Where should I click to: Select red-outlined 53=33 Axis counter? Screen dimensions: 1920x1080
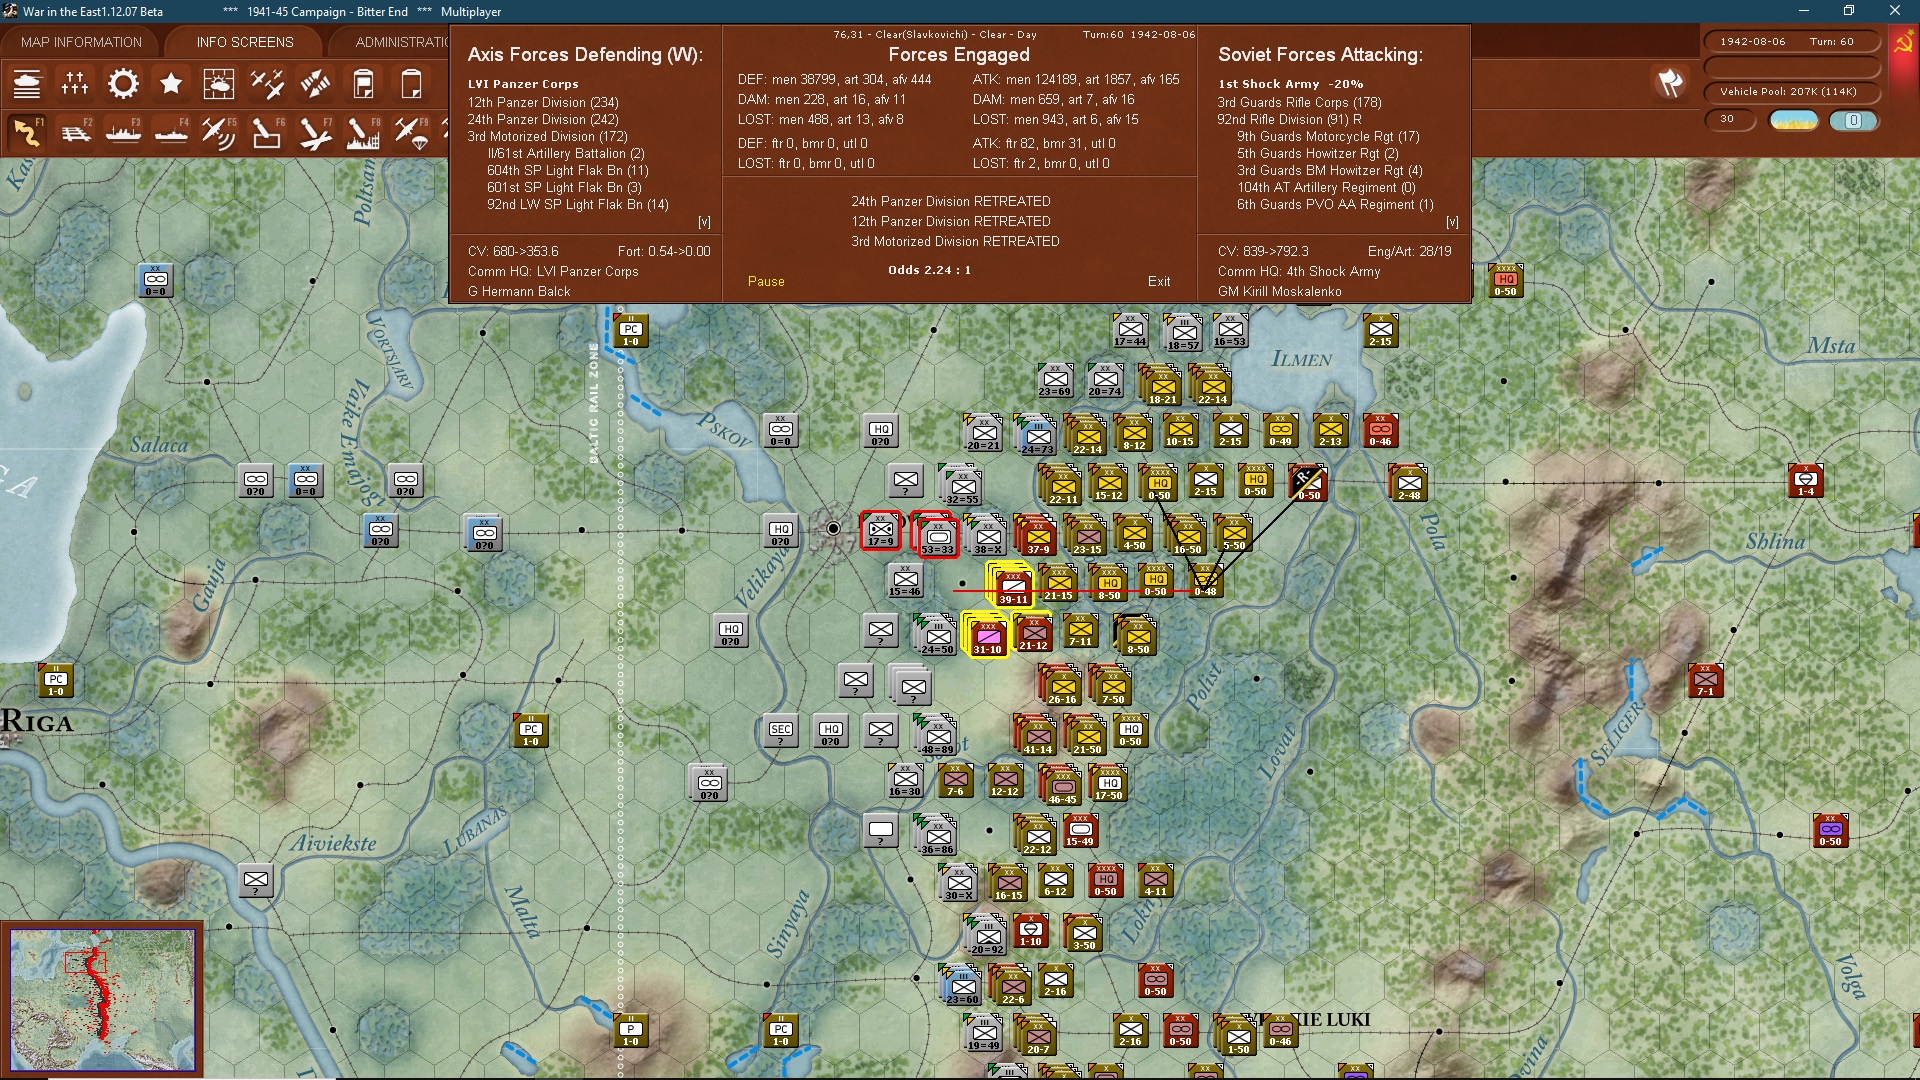coord(936,538)
